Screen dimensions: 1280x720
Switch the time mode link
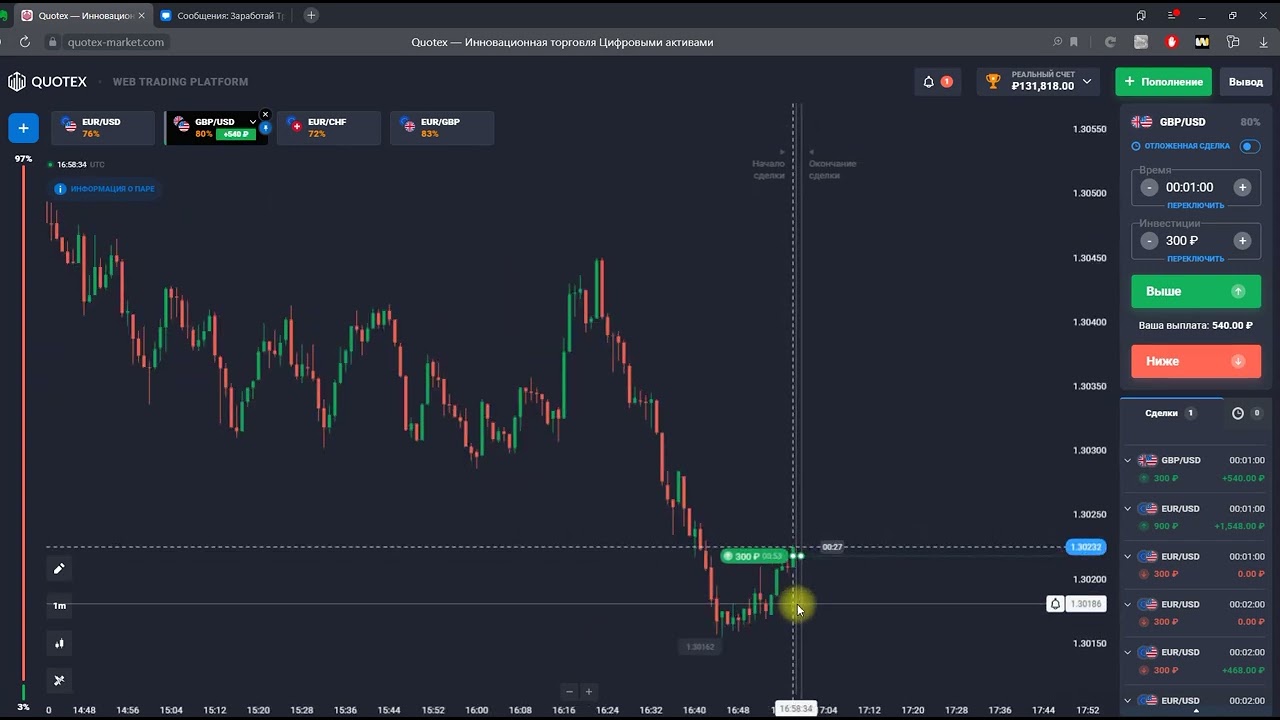tap(1195, 206)
